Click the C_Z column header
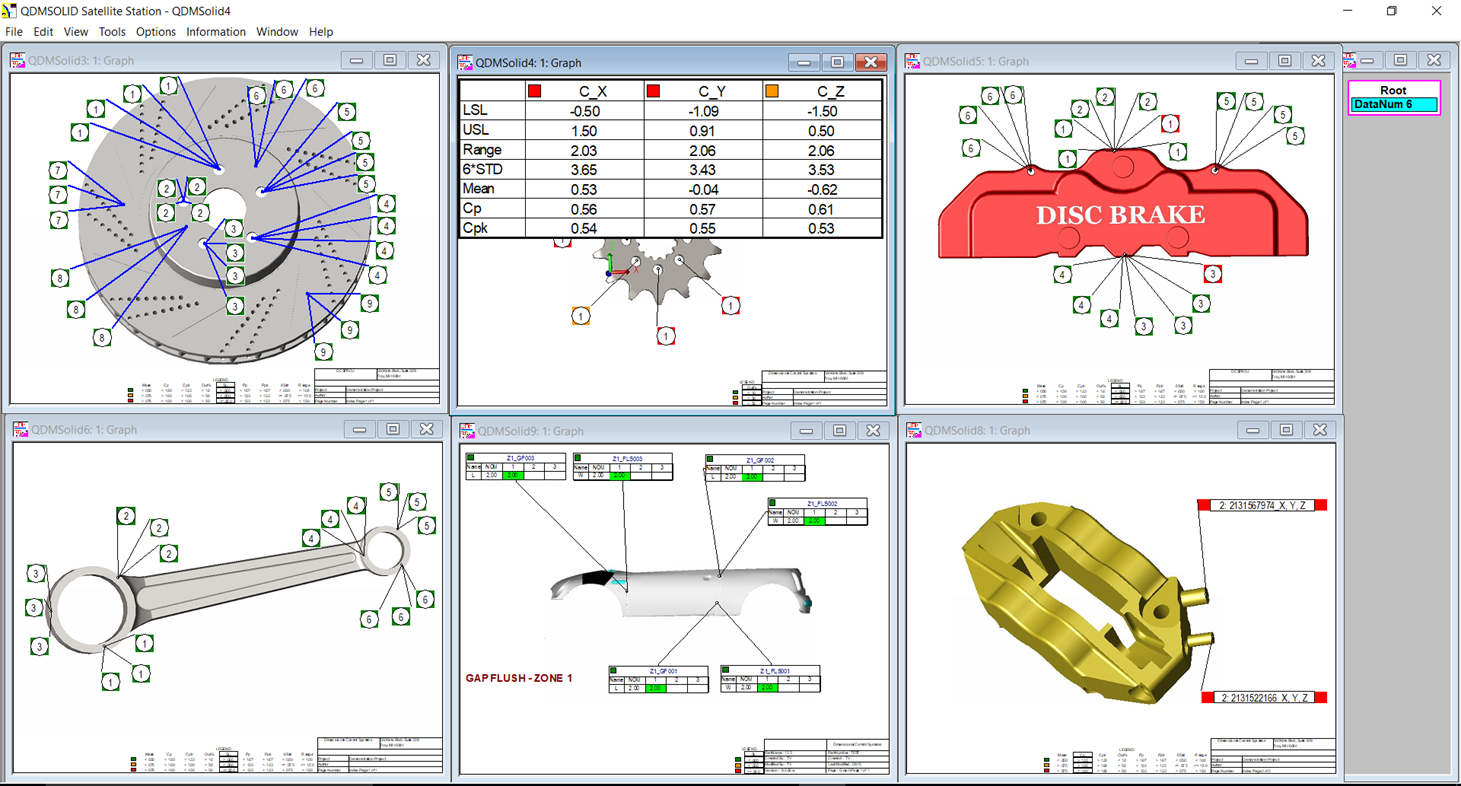1461x786 pixels. [x=830, y=91]
